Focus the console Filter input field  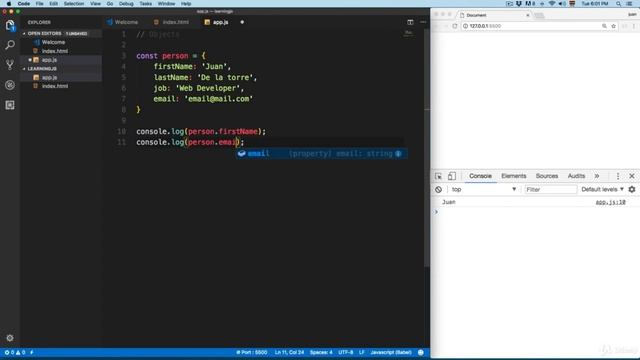(x=551, y=189)
